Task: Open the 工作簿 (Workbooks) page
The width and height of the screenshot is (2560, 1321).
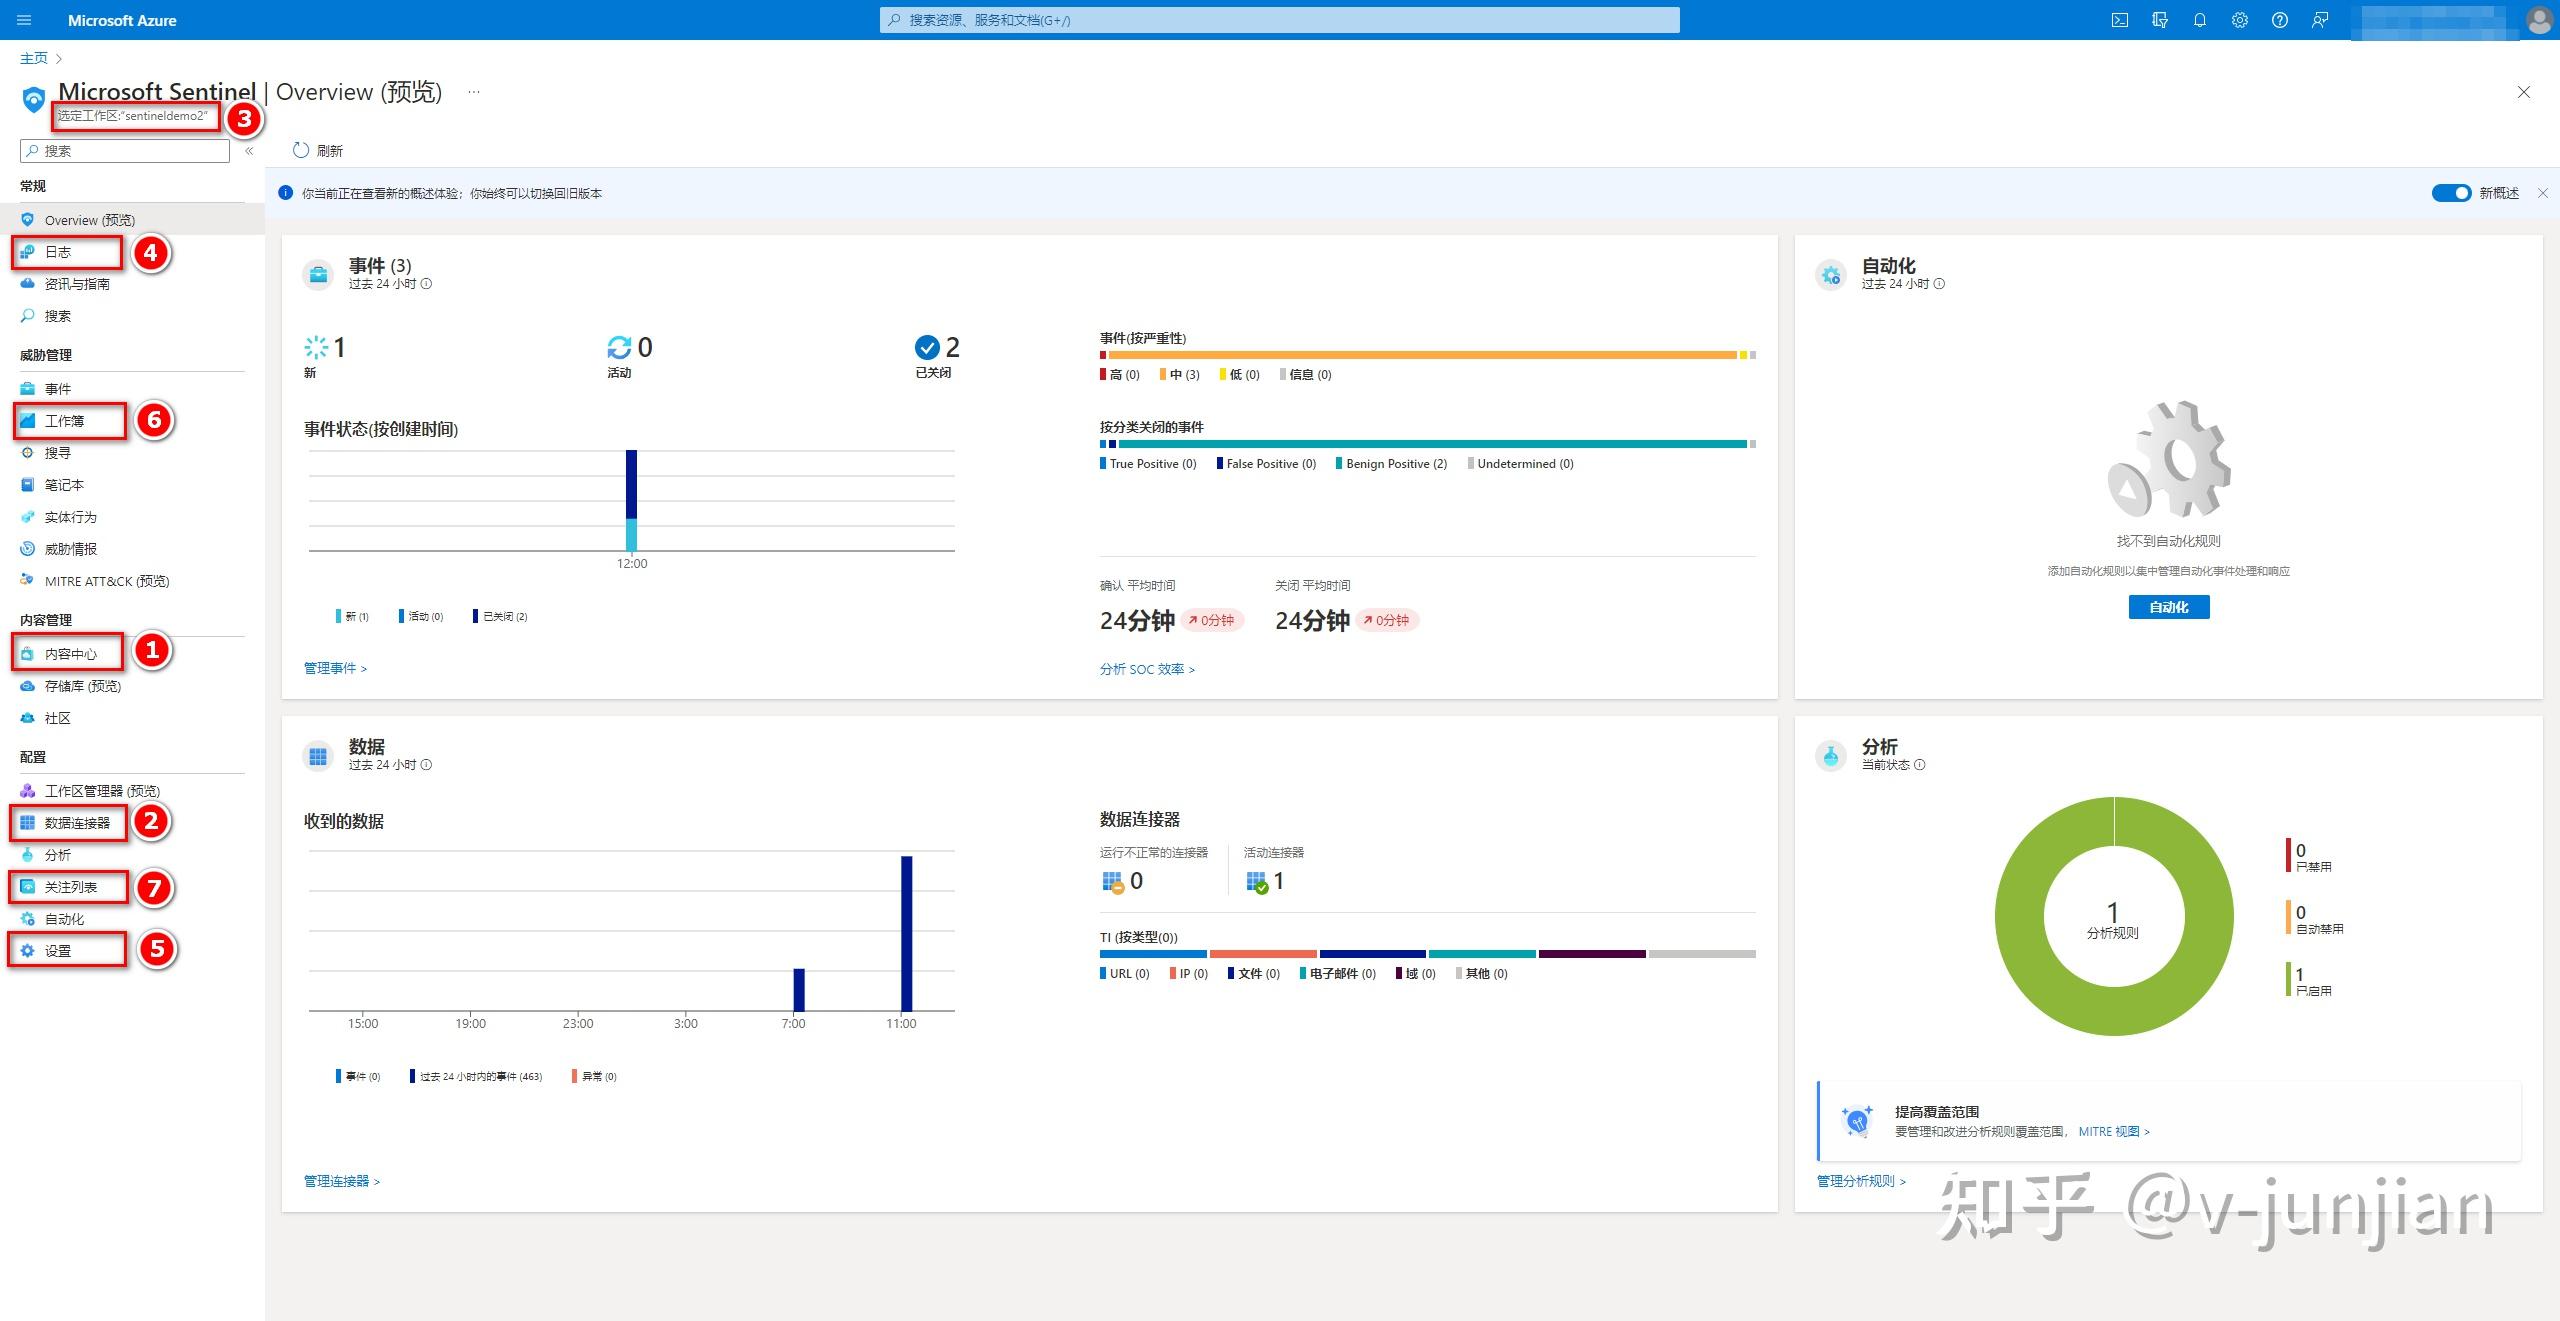Action: [64, 420]
